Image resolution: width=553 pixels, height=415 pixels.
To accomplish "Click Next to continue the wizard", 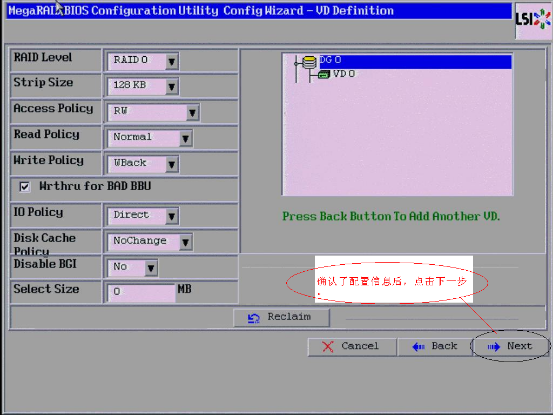I will [510, 347].
